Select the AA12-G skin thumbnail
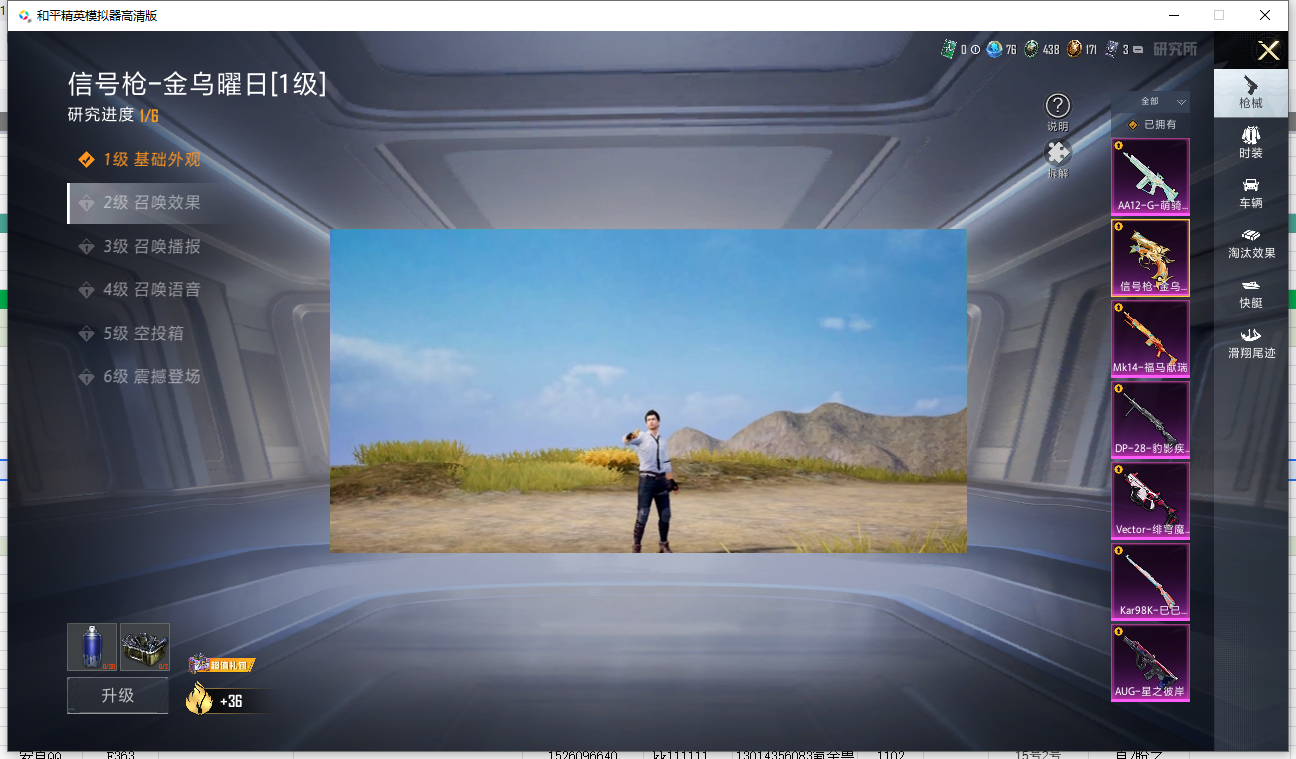 1151,176
